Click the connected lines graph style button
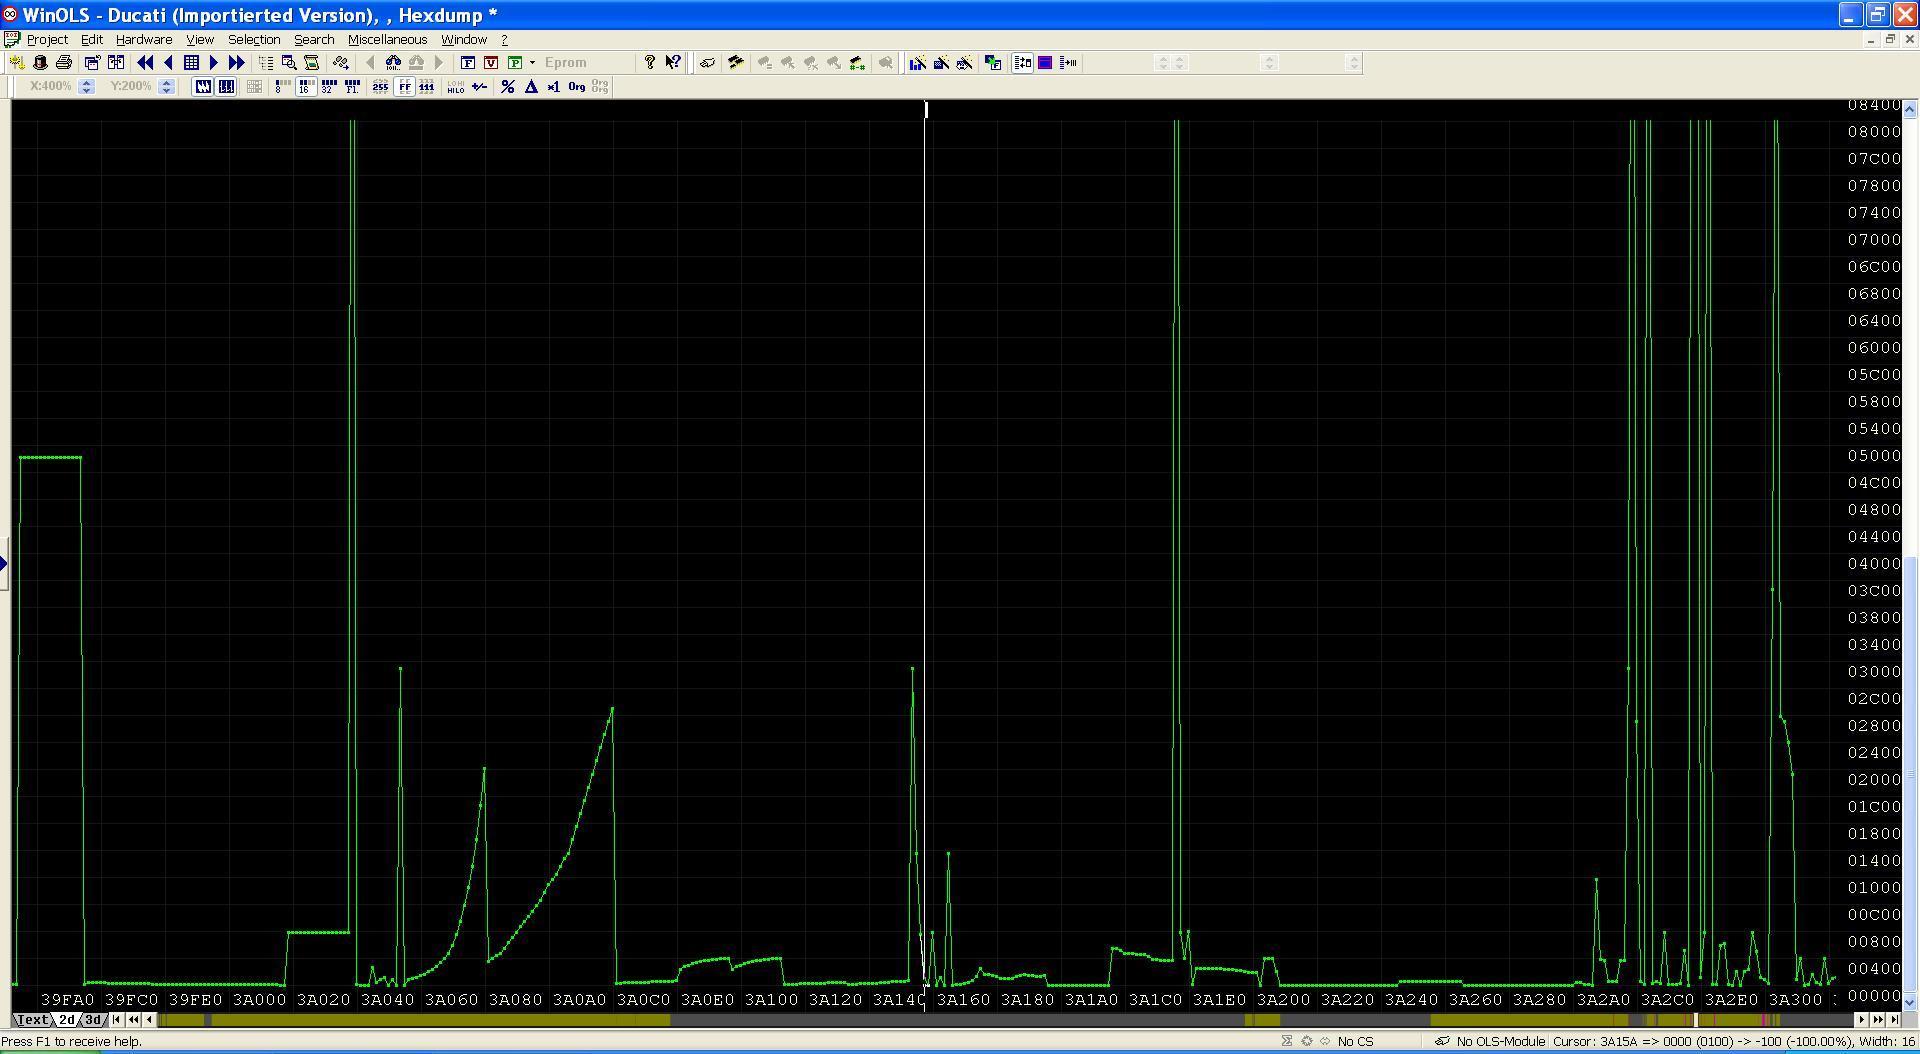The image size is (1920, 1054). (x=203, y=87)
